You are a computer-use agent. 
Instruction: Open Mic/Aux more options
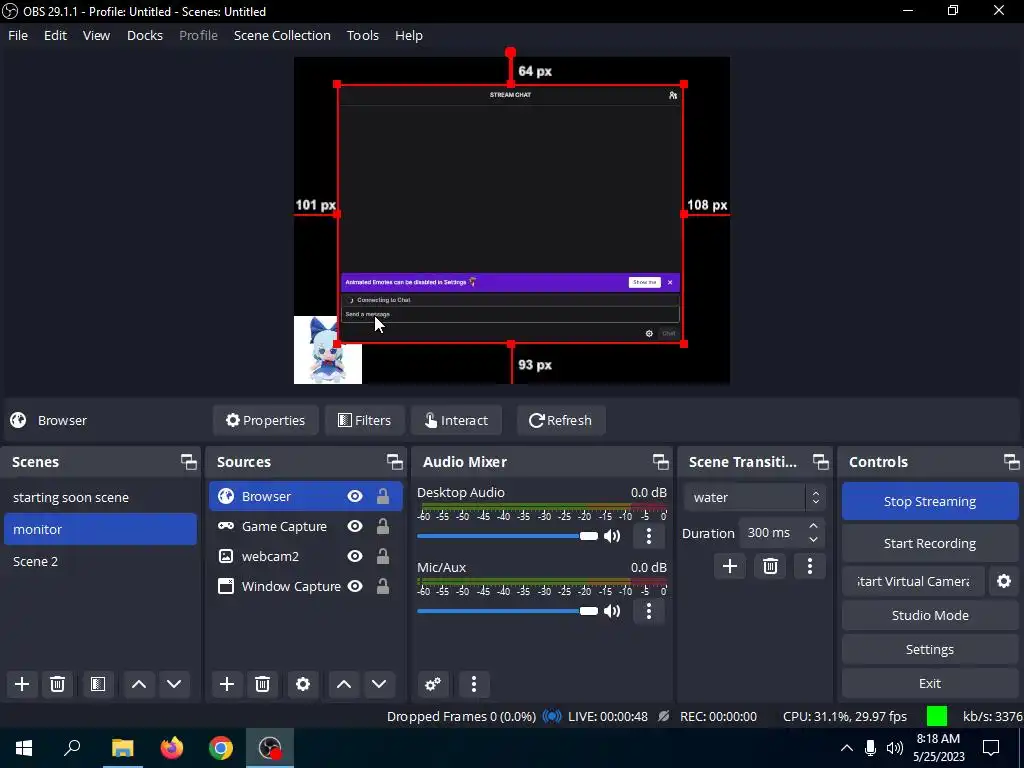[x=648, y=611]
